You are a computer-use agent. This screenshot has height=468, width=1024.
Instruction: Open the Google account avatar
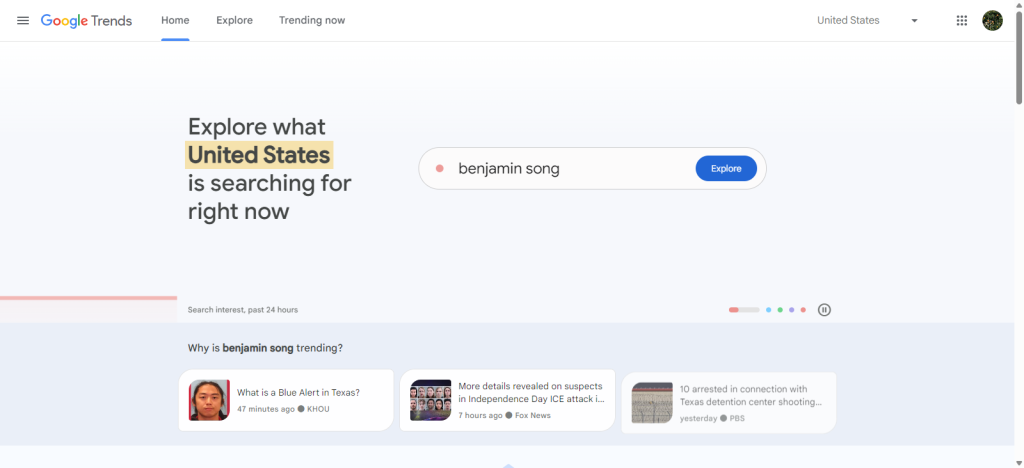click(x=992, y=20)
